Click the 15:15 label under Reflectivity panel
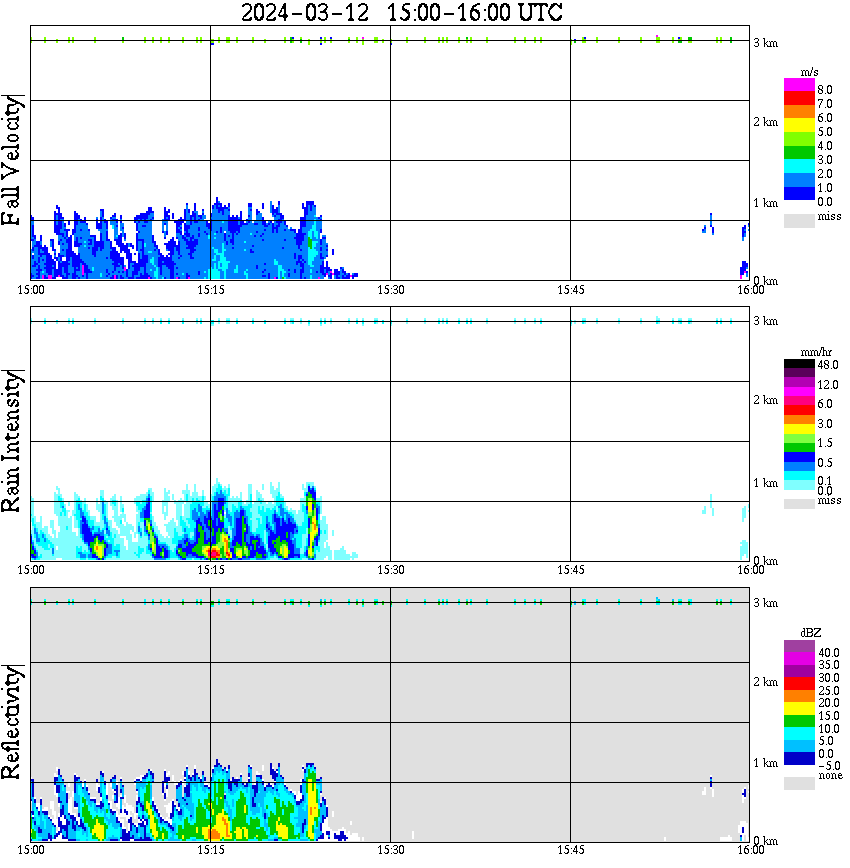This screenshot has width=850, height=868. [211, 850]
